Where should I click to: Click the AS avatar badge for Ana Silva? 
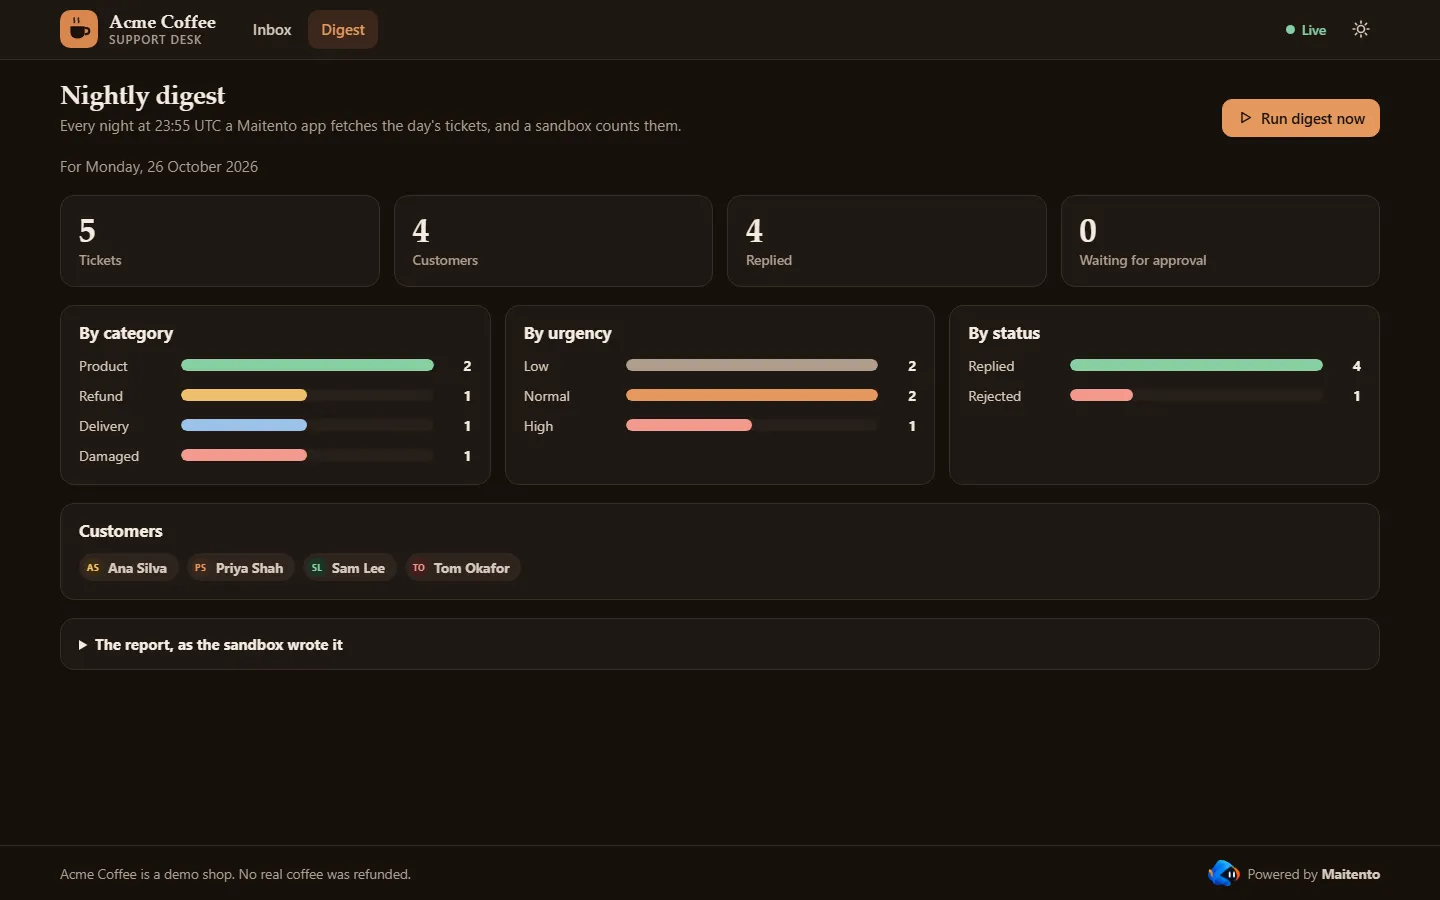[x=93, y=568]
